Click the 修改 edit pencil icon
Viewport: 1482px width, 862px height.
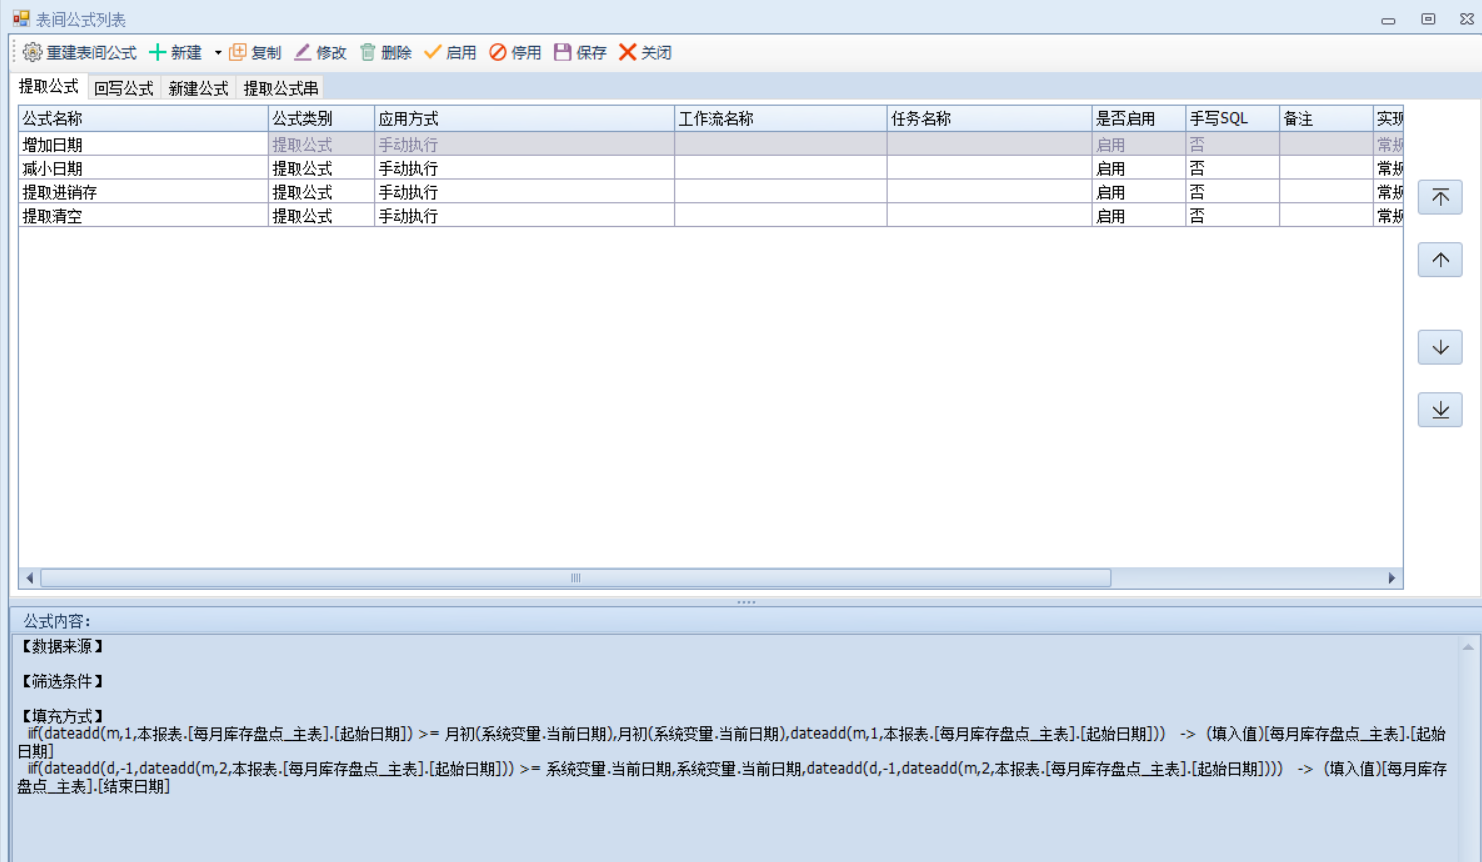click(x=303, y=52)
